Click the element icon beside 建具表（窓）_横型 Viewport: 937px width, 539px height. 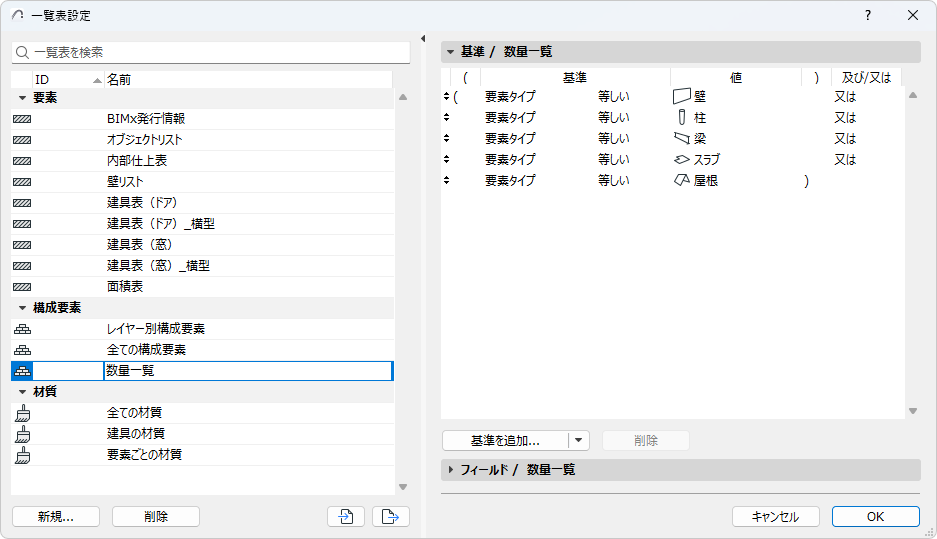pos(22,266)
